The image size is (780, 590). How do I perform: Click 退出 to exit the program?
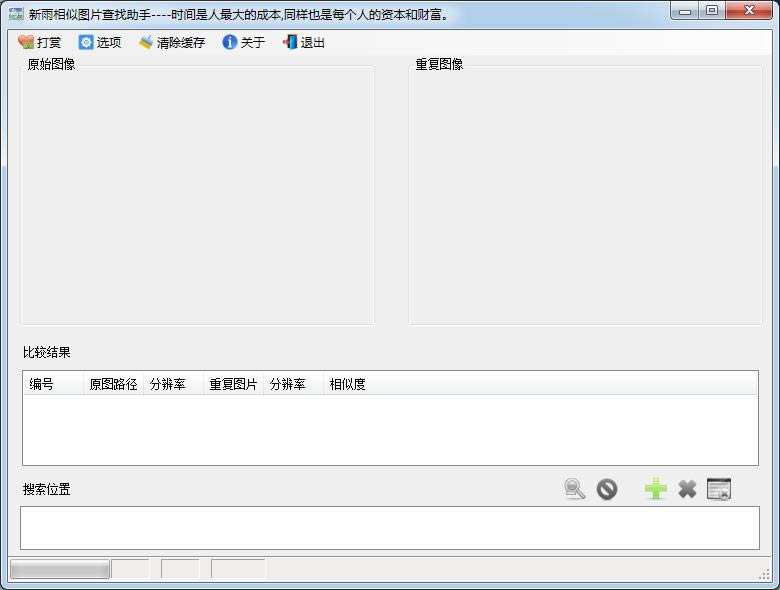tap(304, 42)
